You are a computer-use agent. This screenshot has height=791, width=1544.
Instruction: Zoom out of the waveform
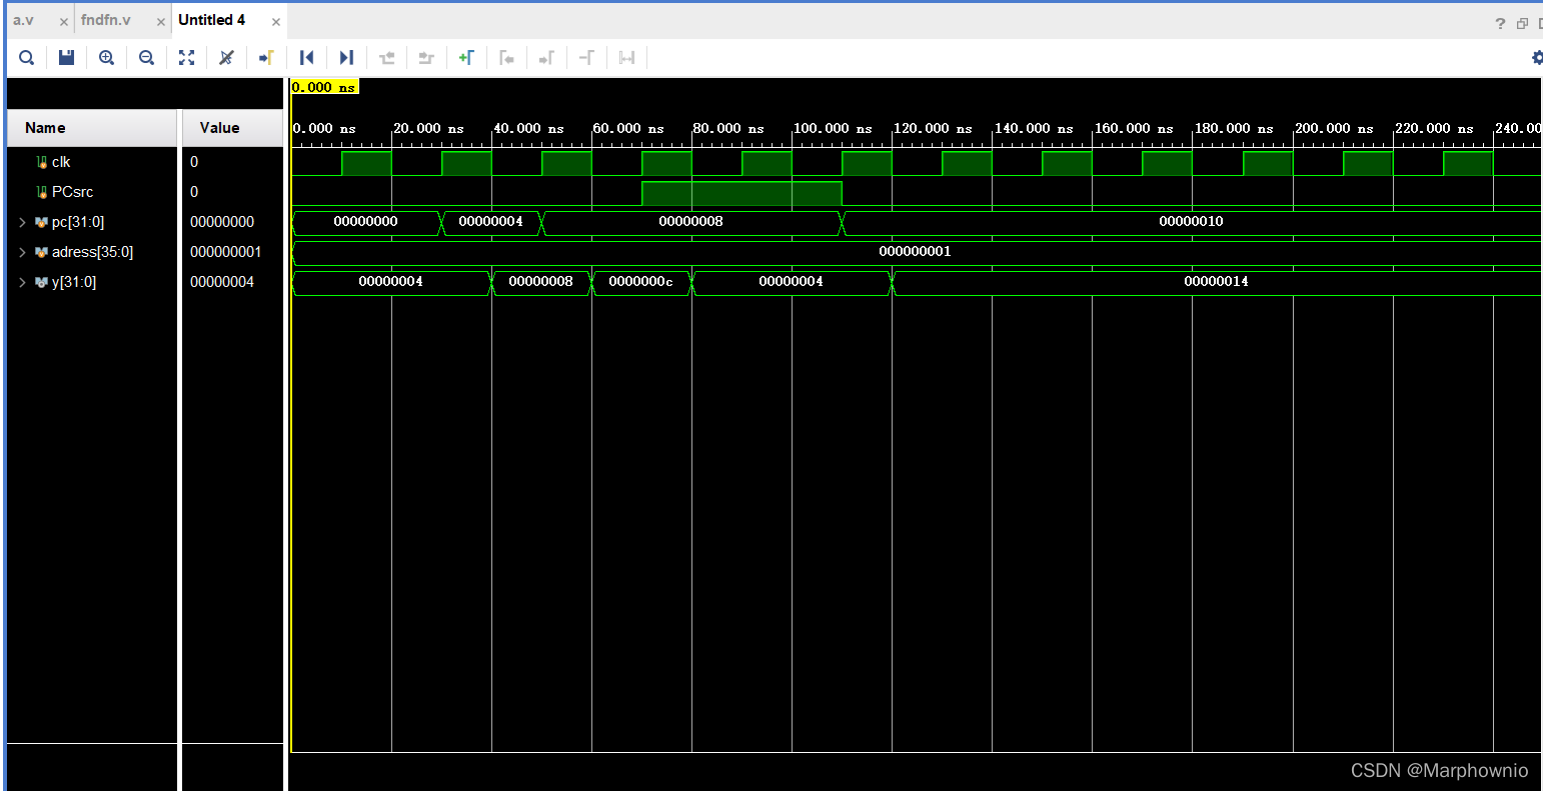(147, 58)
